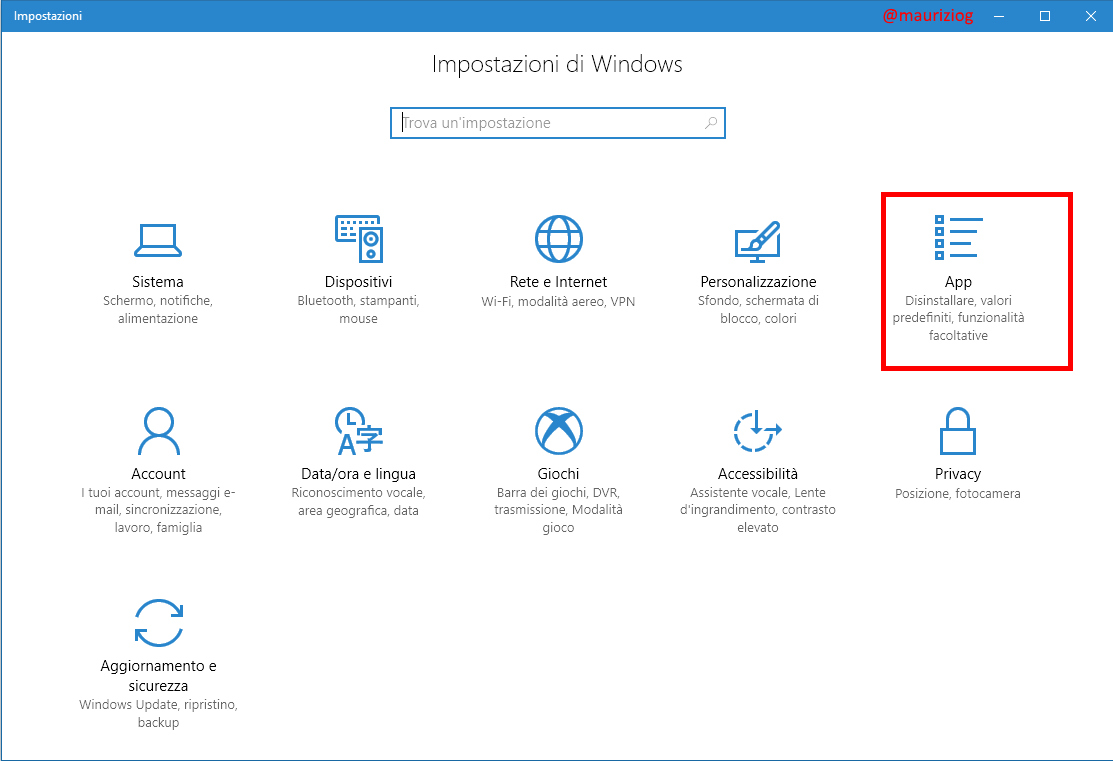Image resolution: width=1113 pixels, height=761 pixels.
Task: Click the 'App' category title
Action: 958,282
